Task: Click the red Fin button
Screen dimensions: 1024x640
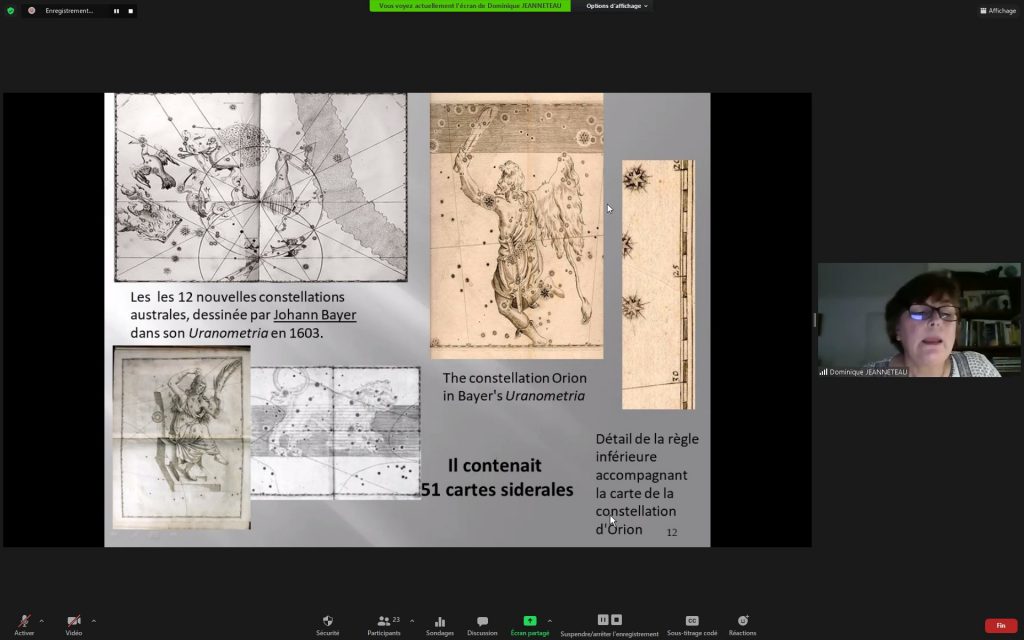Action: [x=1000, y=626]
